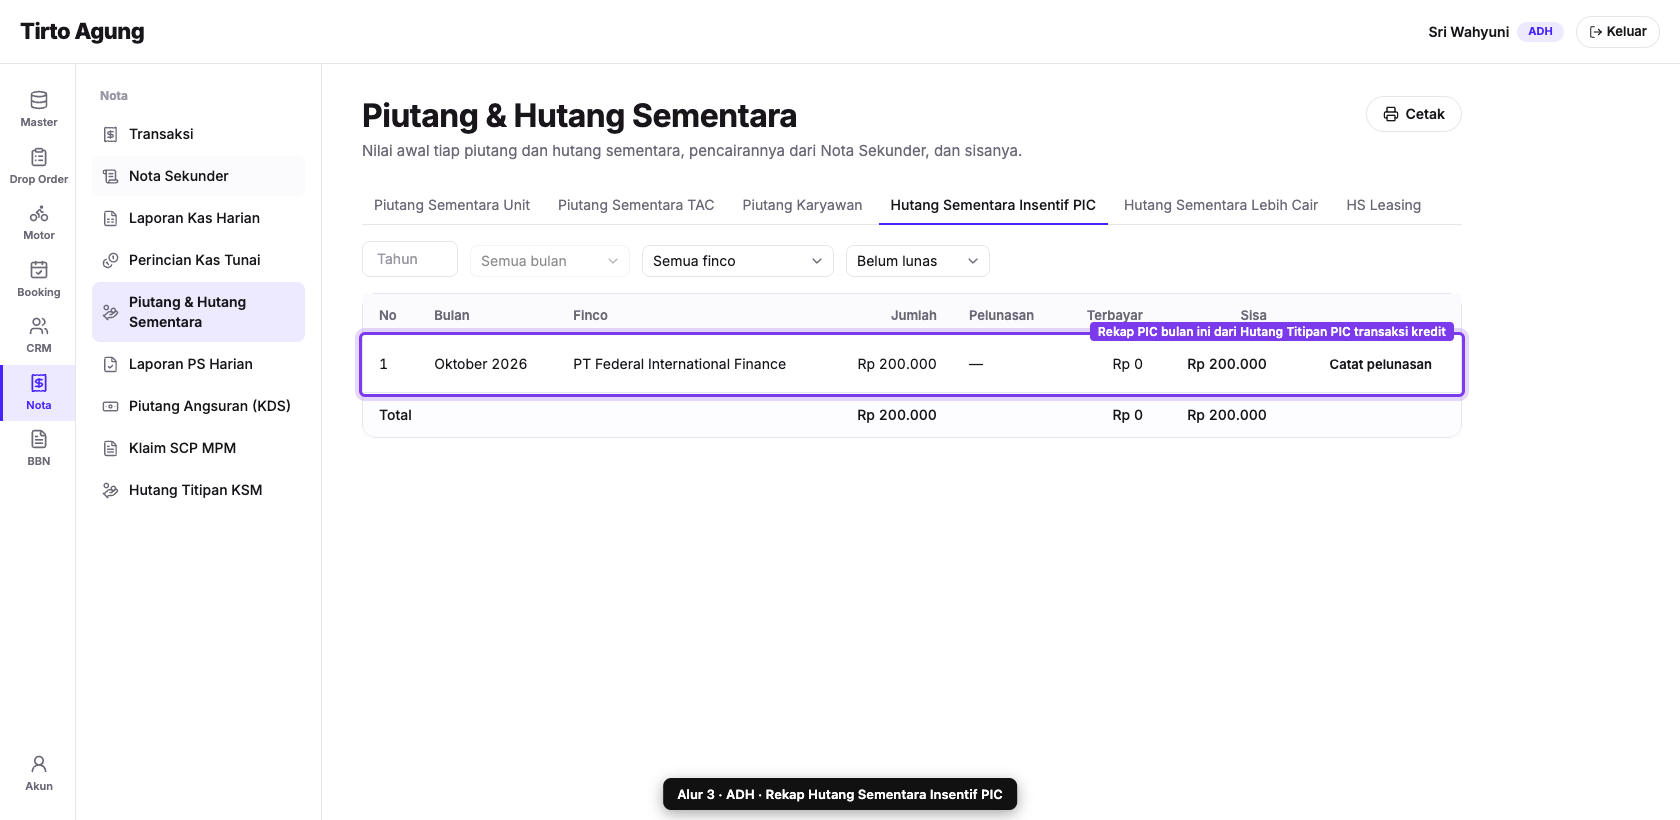
Task: Open the Belum lunas status dropdown
Action: (918, 261)
